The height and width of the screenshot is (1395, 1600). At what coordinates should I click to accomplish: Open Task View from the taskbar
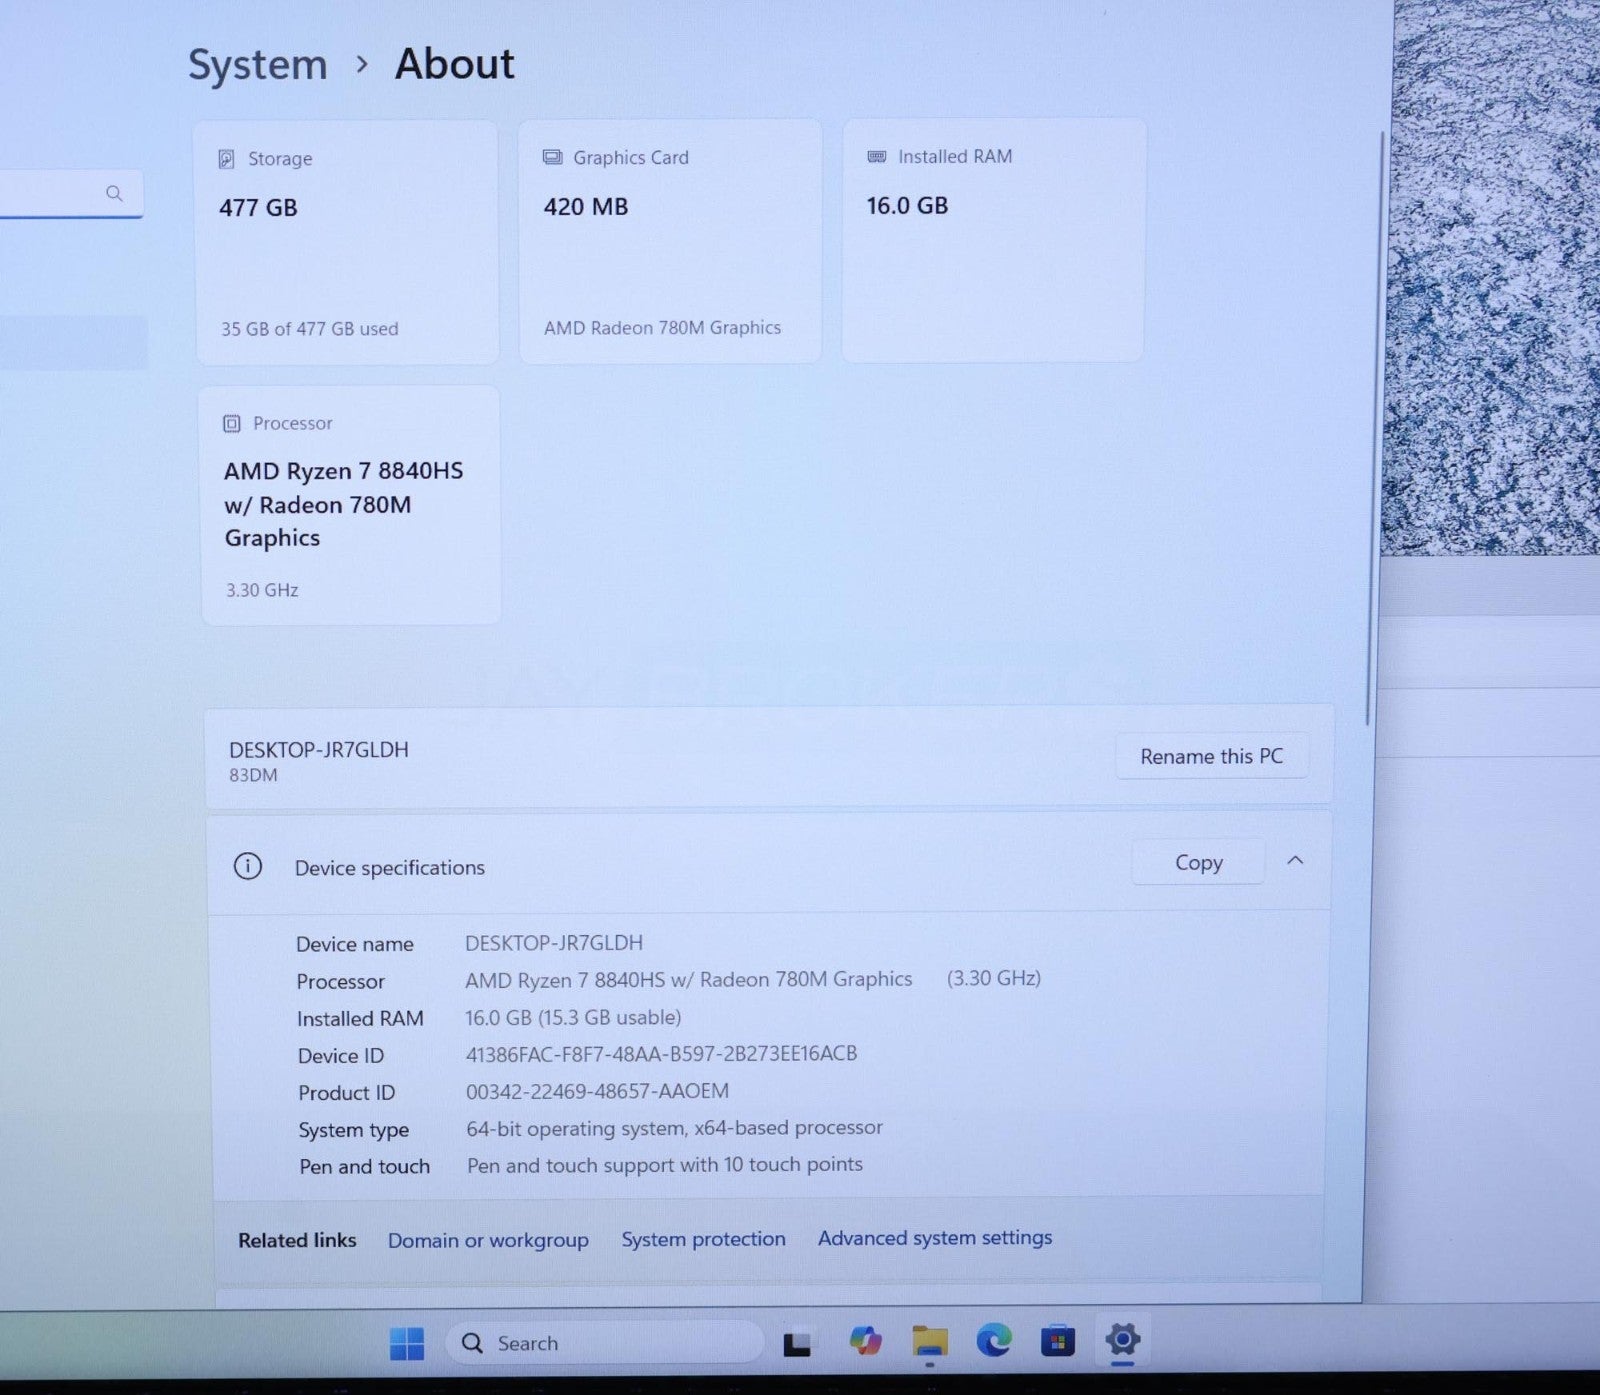(x=796, y=1343)
